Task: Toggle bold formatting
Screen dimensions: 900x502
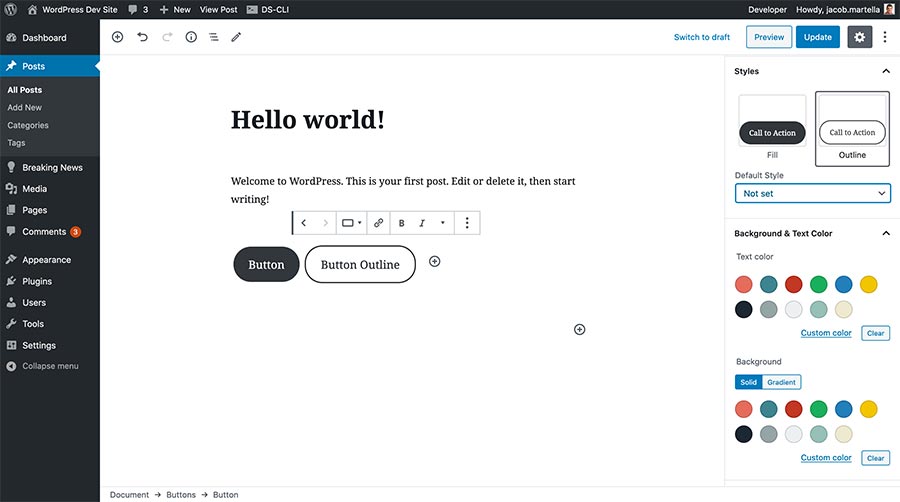Action: 401,223
